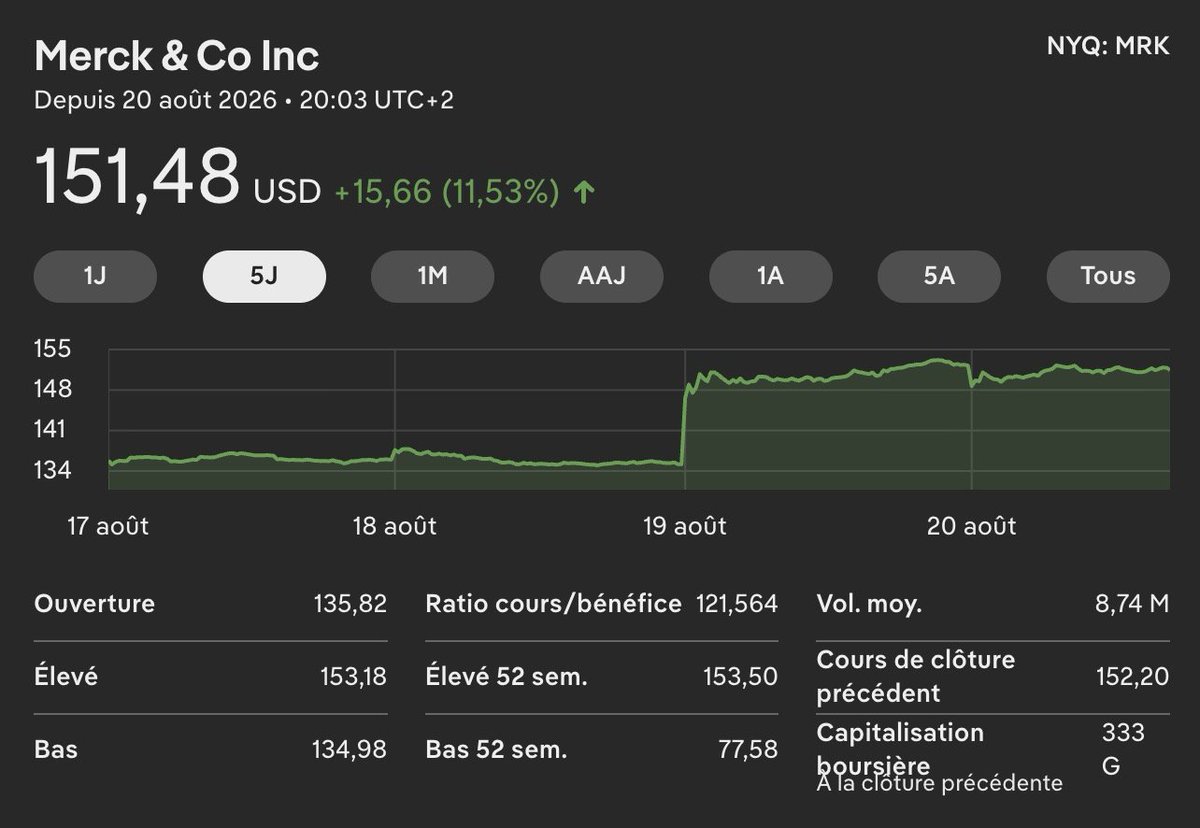This screenshot has height=828, width=1200.
Task: Click the Bas value 134,98
Action: pyautogui.click(x=349, y=748)
